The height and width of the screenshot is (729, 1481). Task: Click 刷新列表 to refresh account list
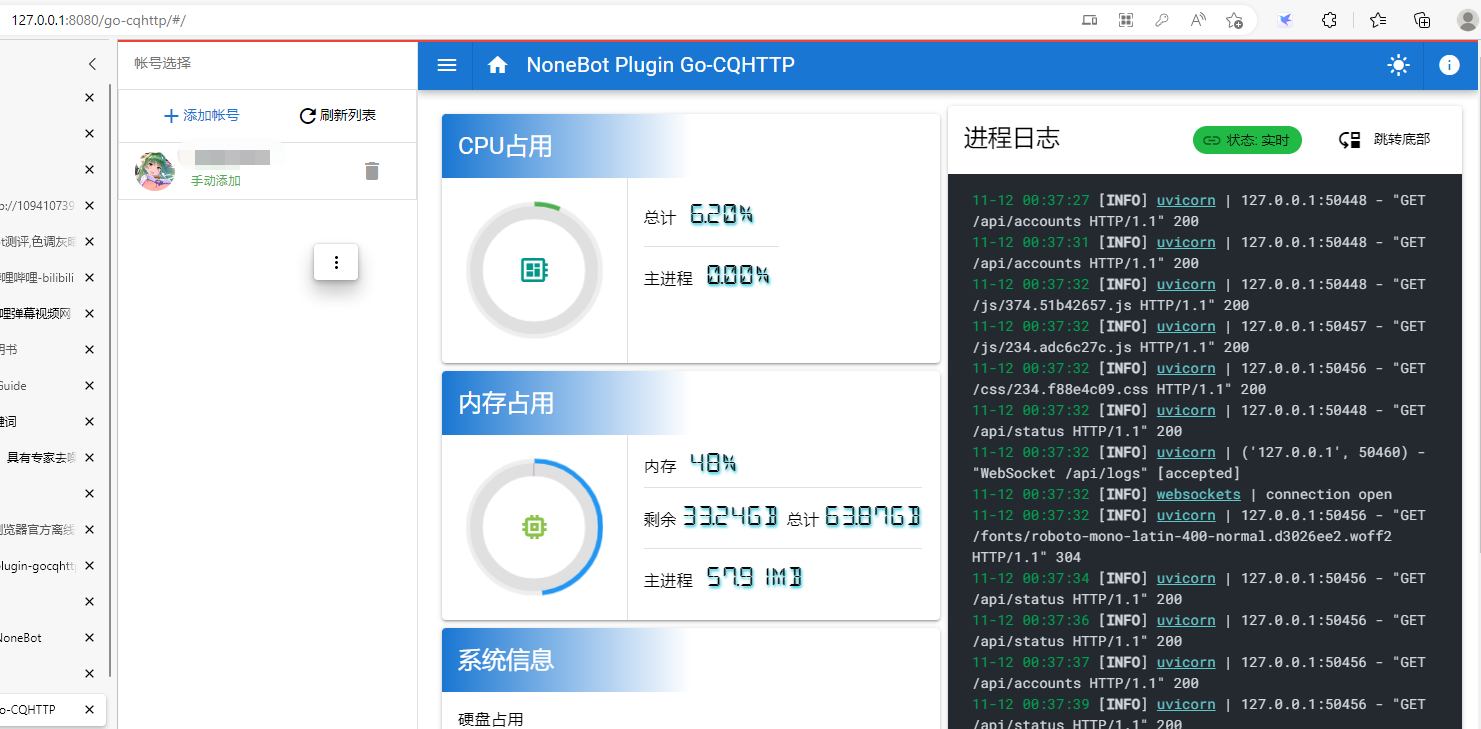pos(338,116)
